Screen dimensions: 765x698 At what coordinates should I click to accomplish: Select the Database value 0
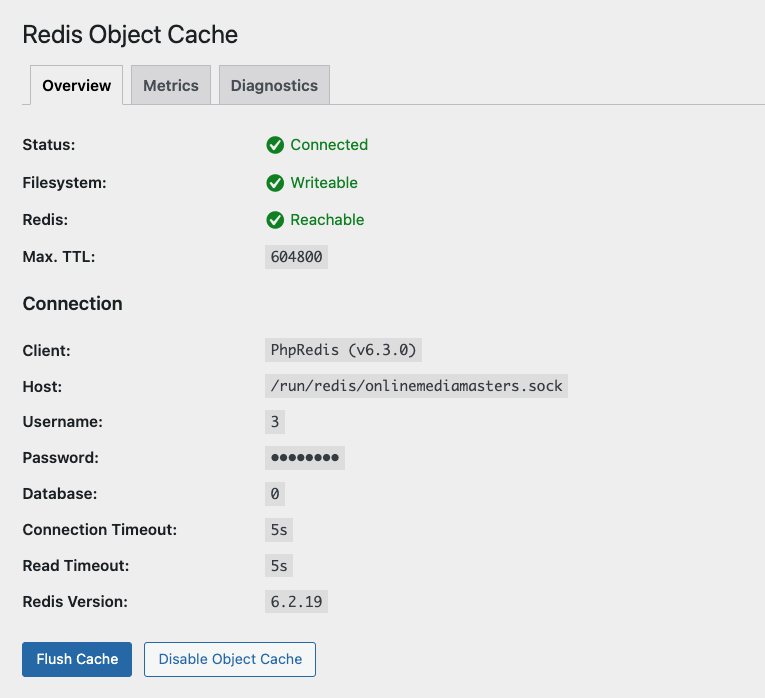coord(275,494)
